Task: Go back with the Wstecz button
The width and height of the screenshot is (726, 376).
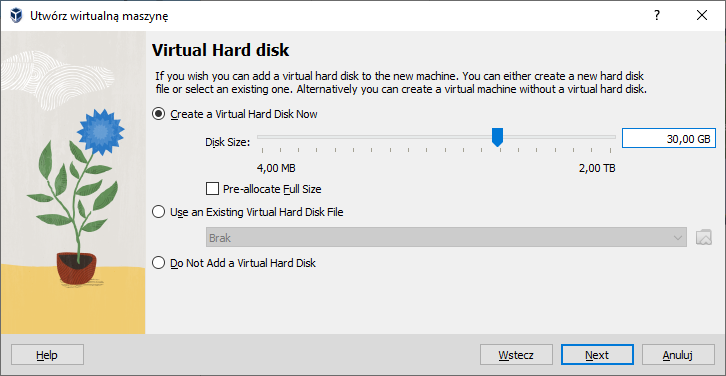Action: tap(516, 355)
